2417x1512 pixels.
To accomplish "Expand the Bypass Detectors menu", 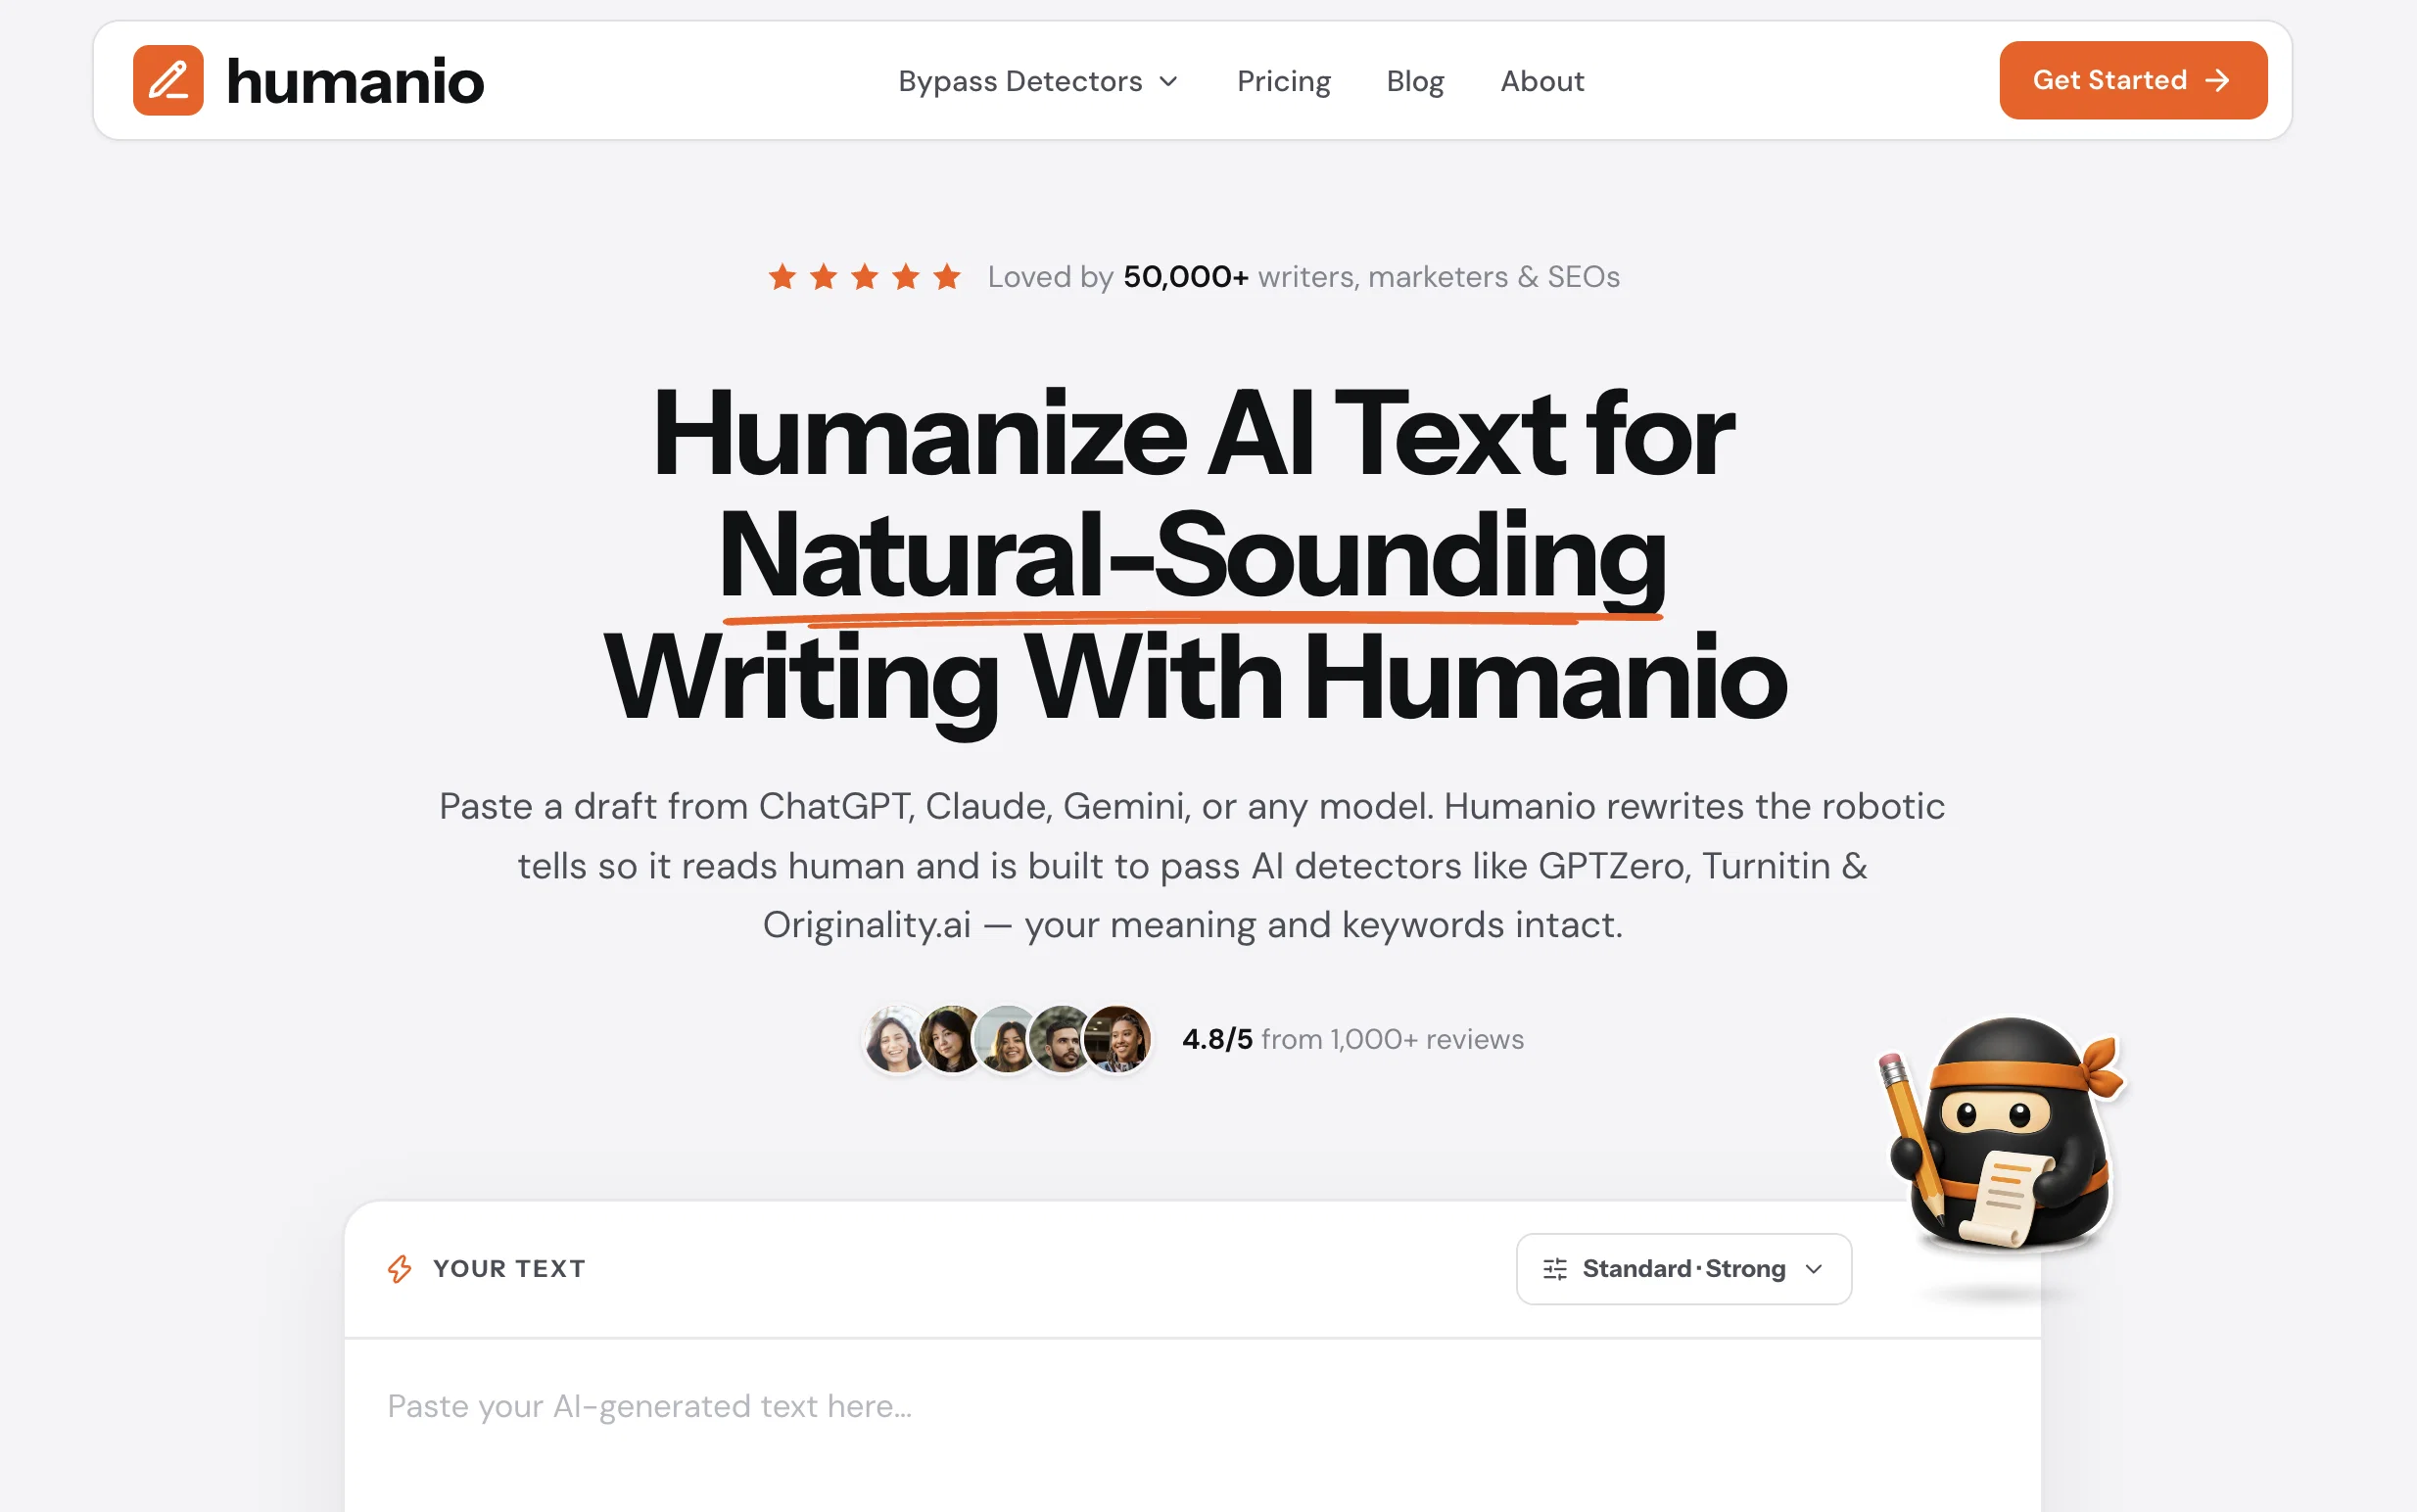I will point(1039,81).
